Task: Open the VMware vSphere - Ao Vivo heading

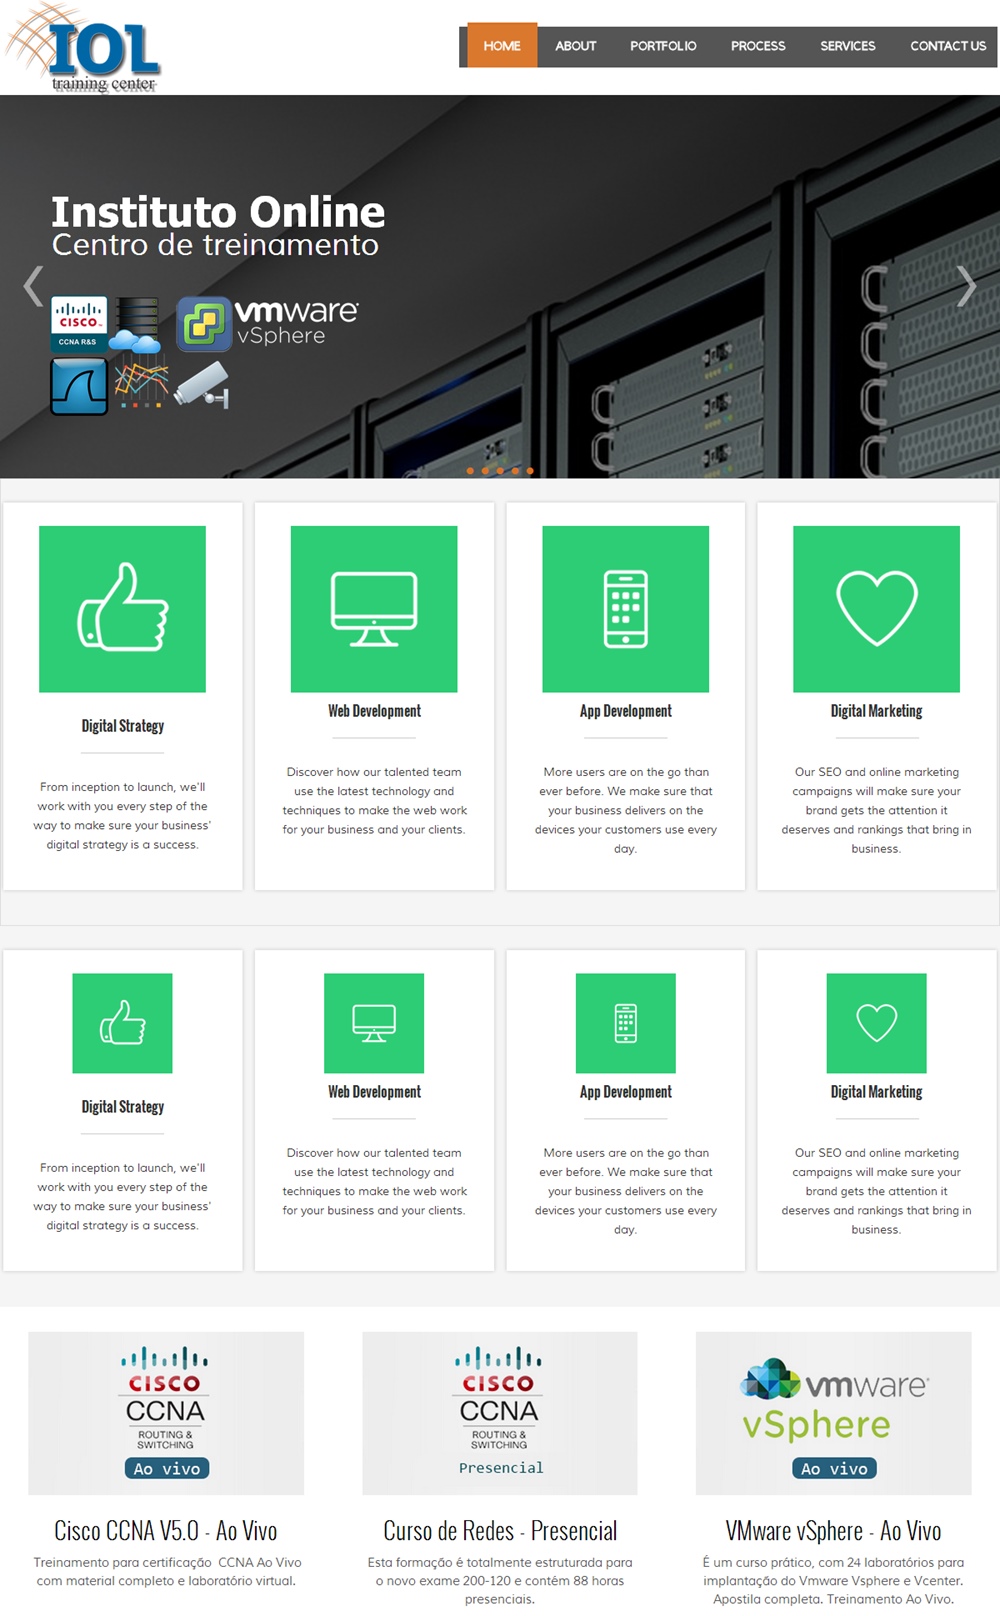Action: coord(834,1531)
